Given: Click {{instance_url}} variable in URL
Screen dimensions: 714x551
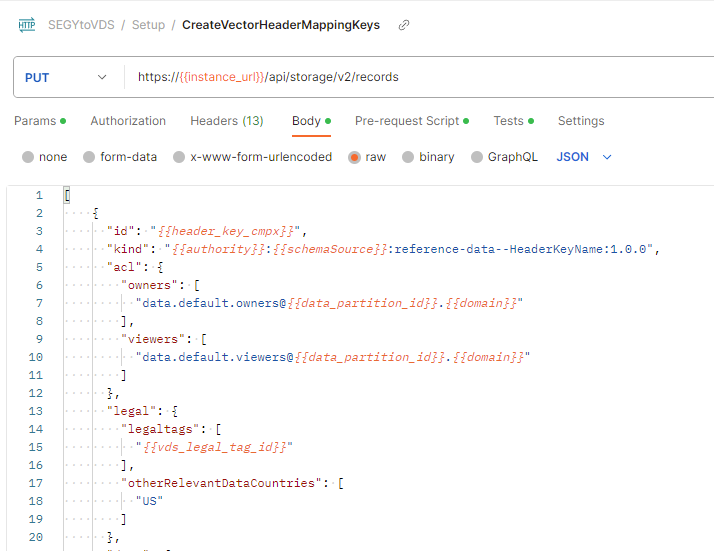Looking at the screenshot, I should (x=222, y=77).
